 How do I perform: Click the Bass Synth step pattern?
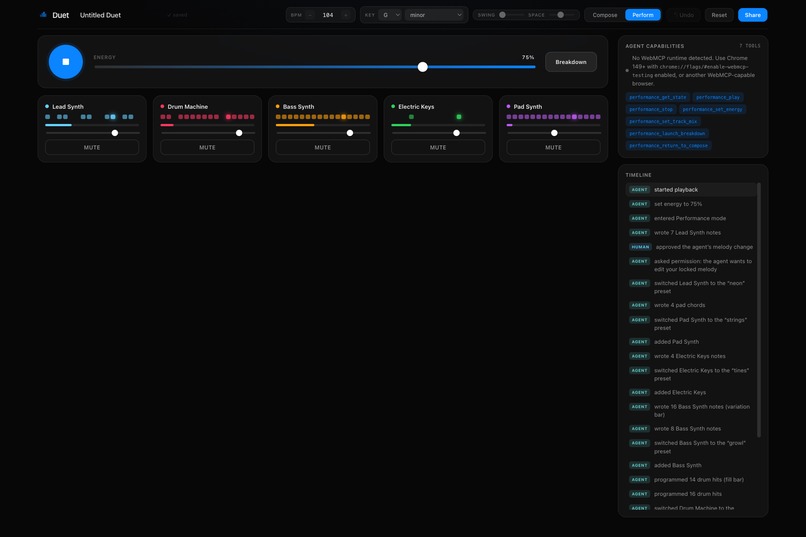[323, 117]
